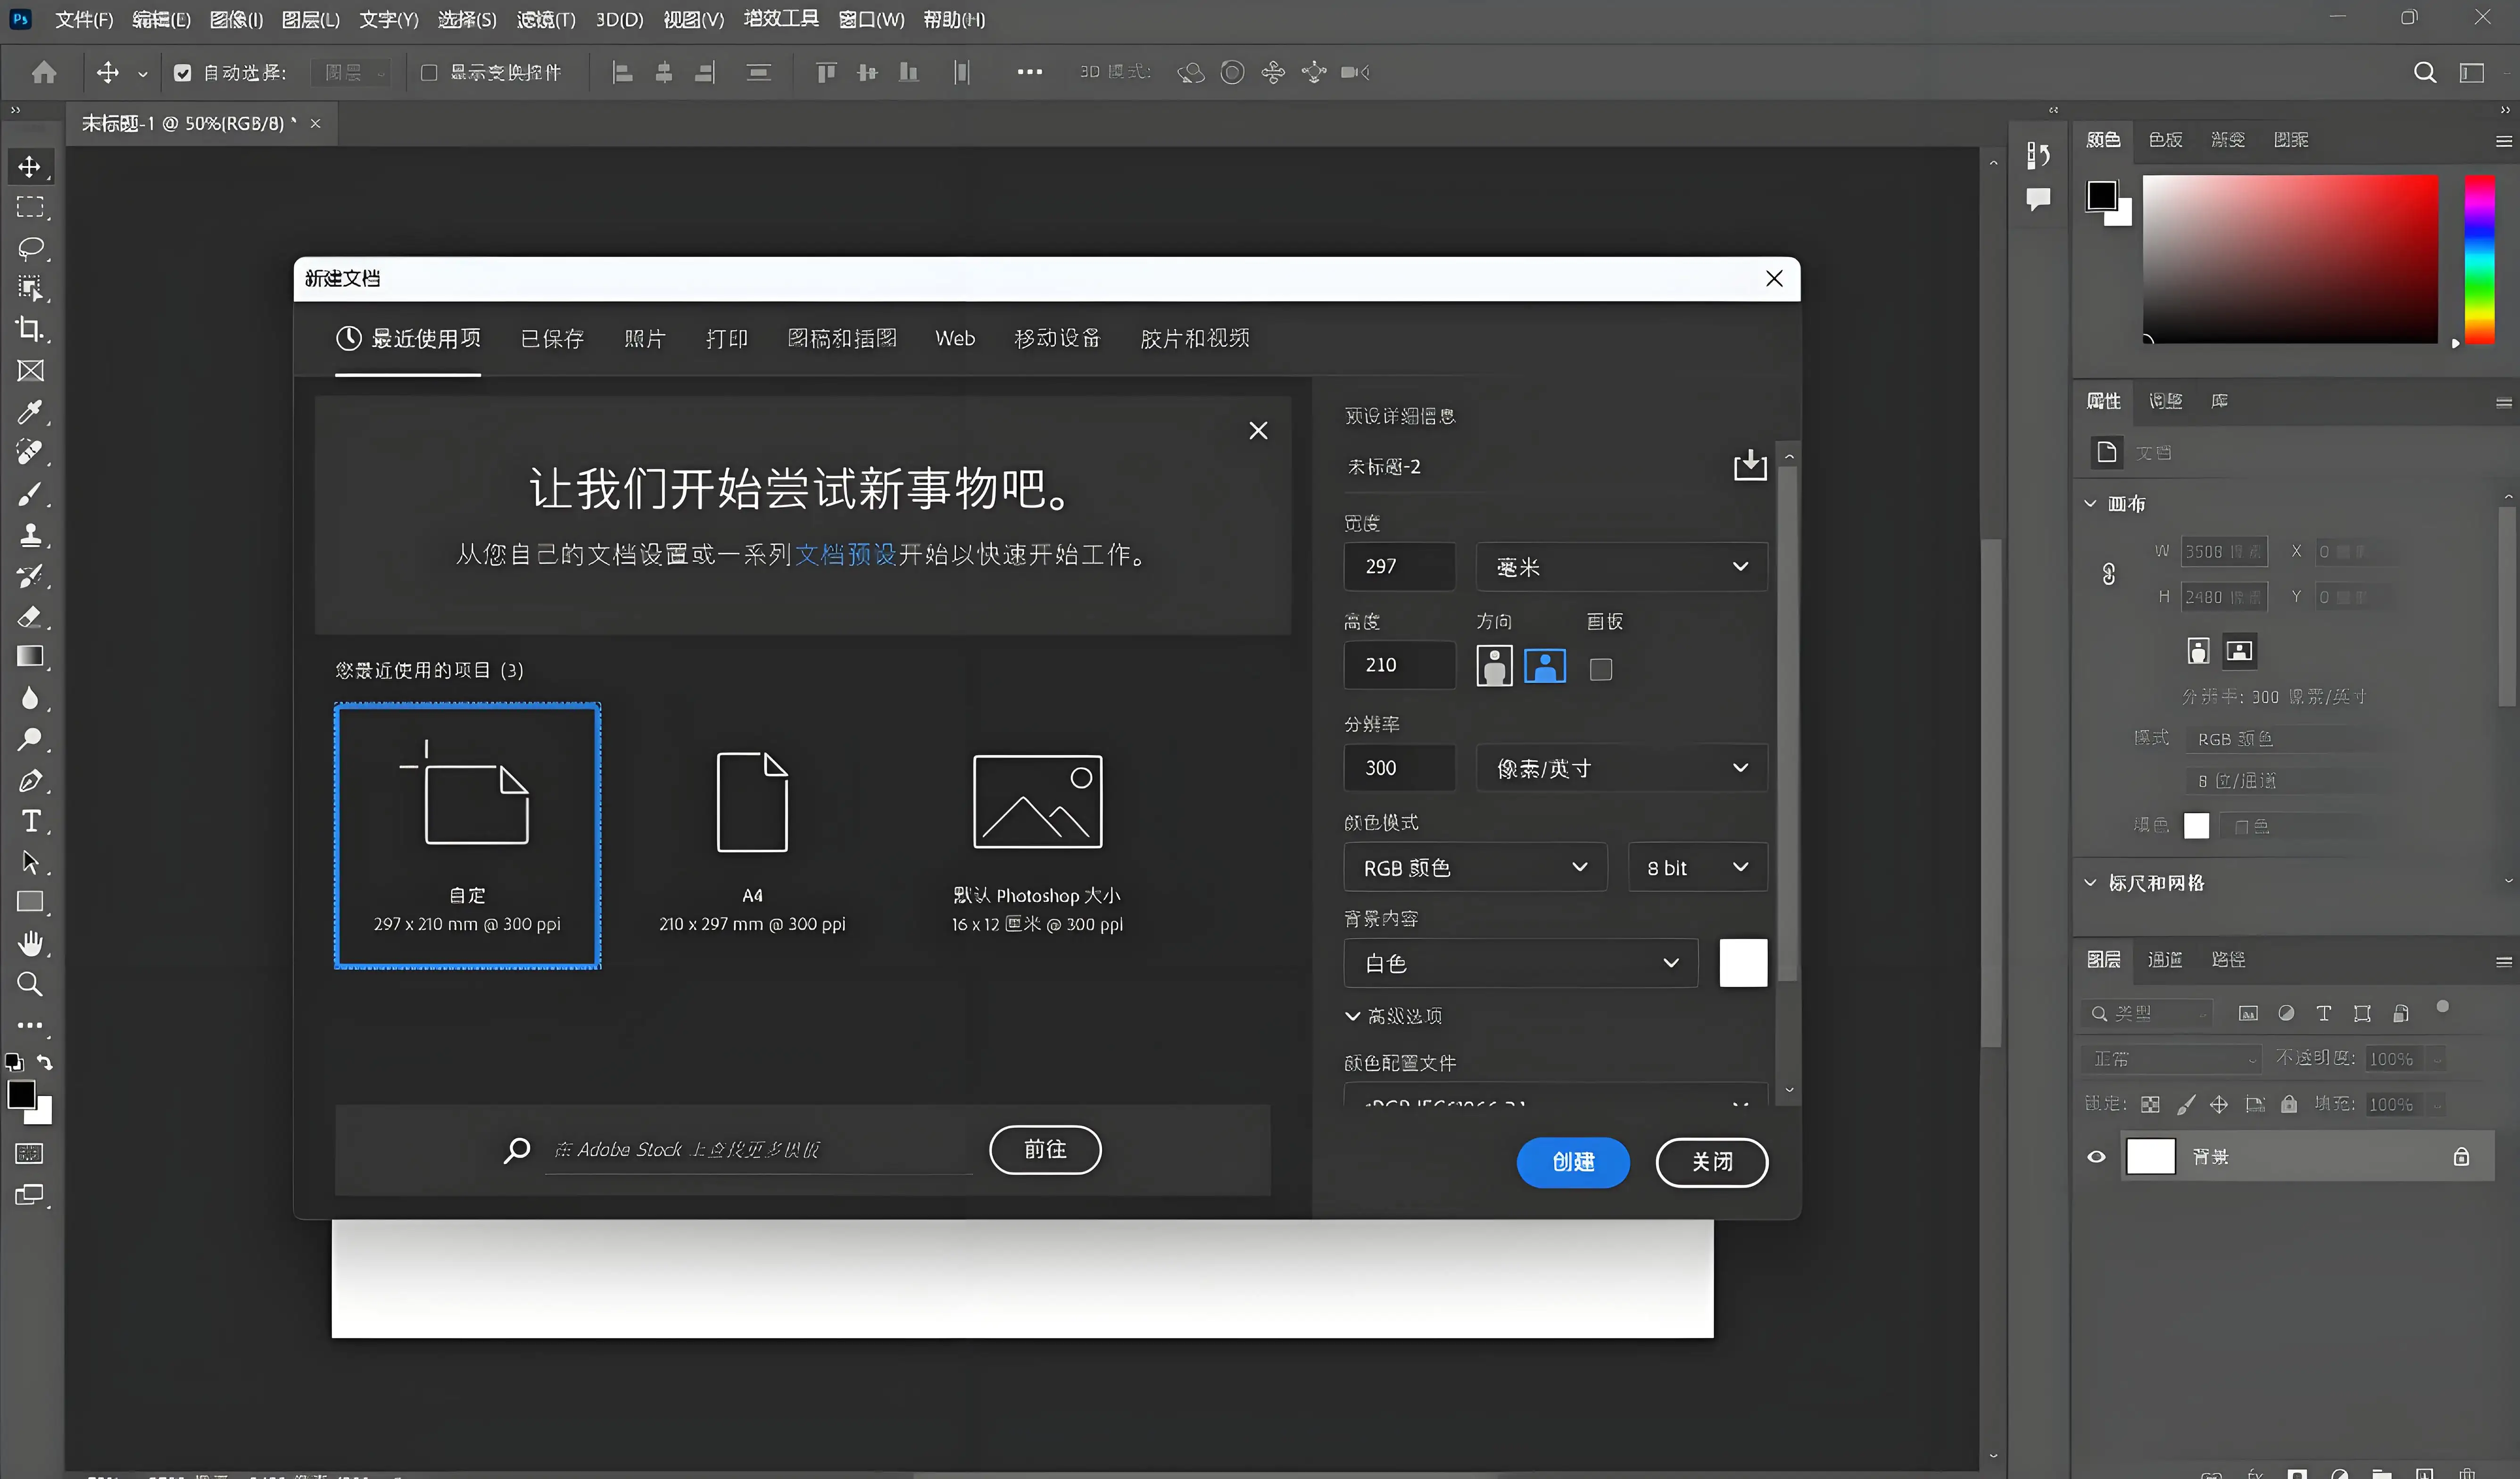Select the Pen tool
This screenshot has width=2520, height=1479.
30,780
